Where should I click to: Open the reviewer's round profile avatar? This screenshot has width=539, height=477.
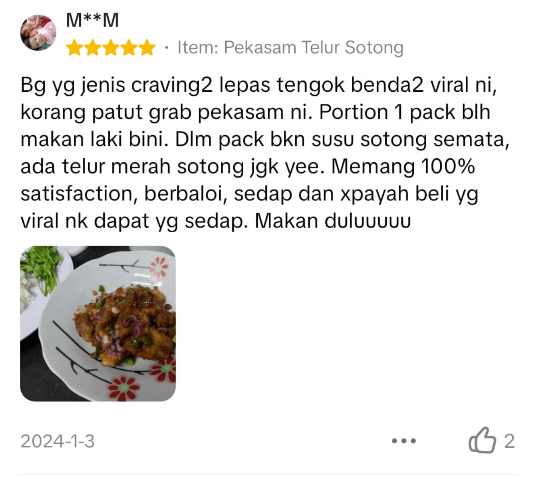(38, 33)
